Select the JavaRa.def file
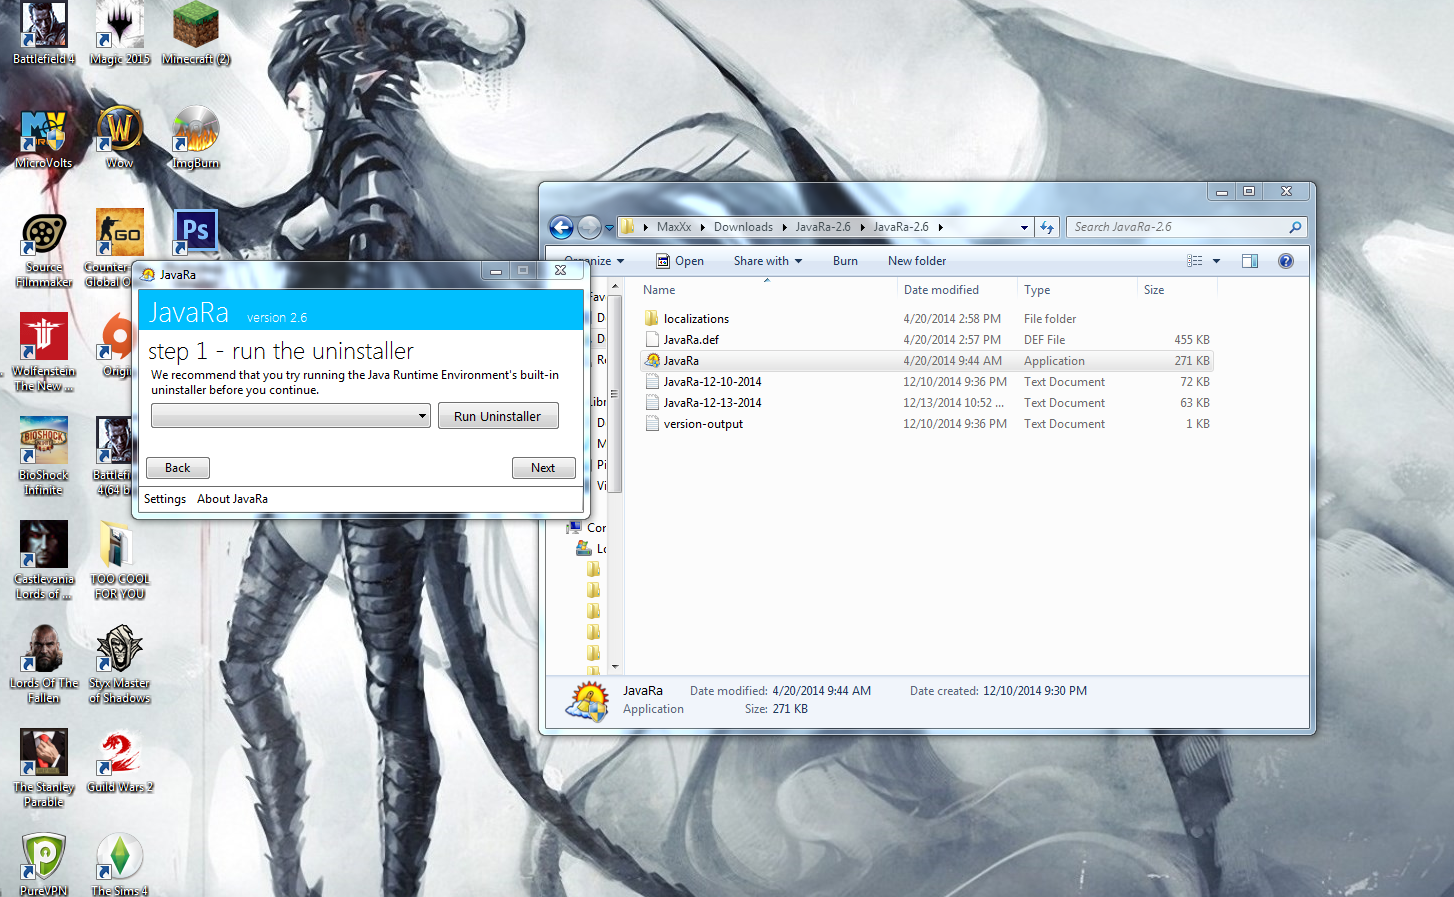 point(691,340)
